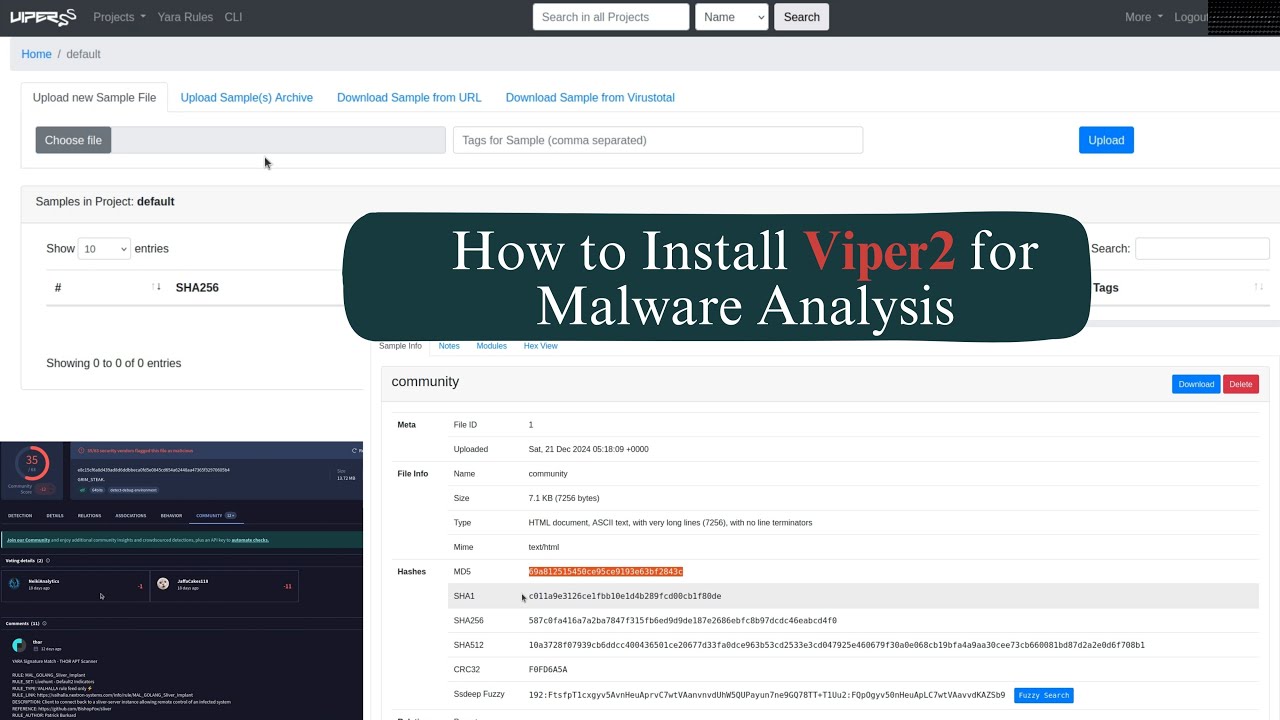Screen dimensions: 1280x720
Task: Click JaffaCakes118 voter avatar
Action: 163,583
